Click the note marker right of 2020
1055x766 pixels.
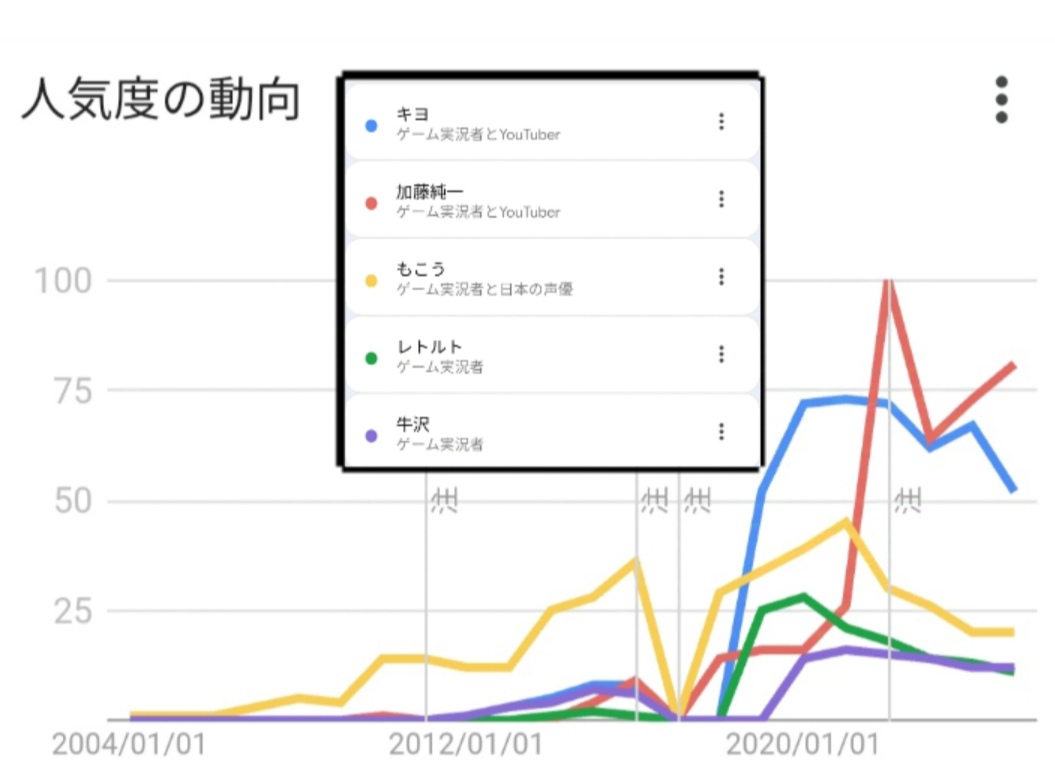[908, 501]
